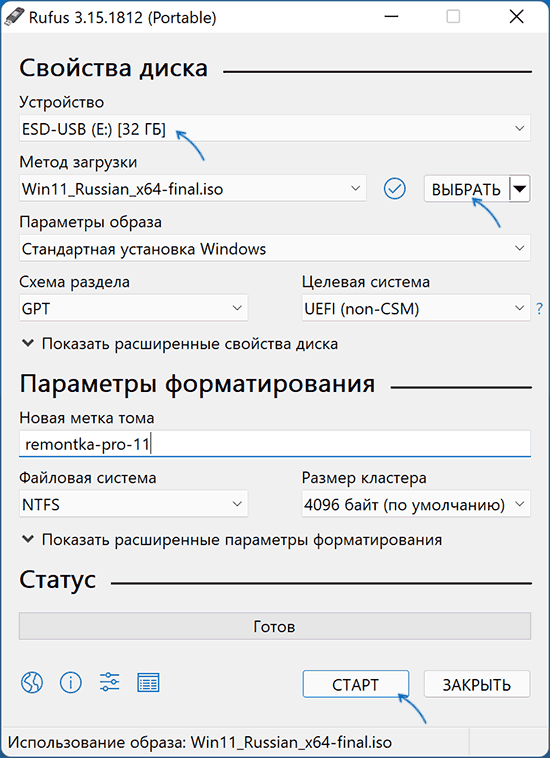Click the ISO checksum checkmark icon
This screenshot has height=758, width=550.
pyautogui.click(x=395, y=189)
